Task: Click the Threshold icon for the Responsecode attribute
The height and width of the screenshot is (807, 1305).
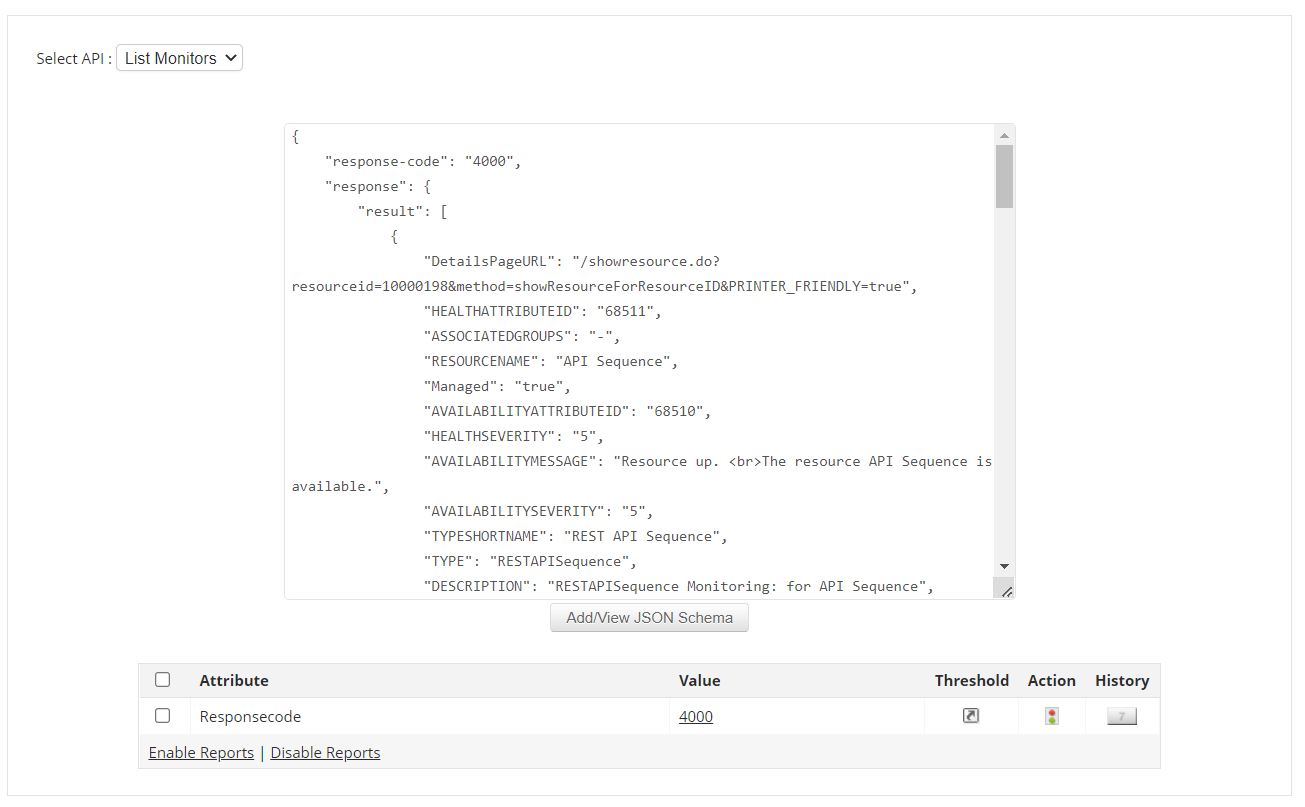Action: [x=971, y=716]
